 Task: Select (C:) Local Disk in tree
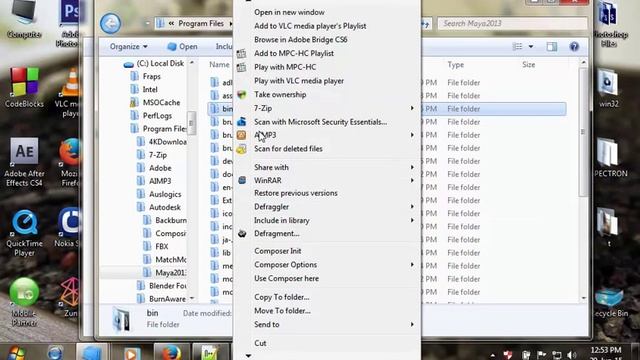[160, 63]
